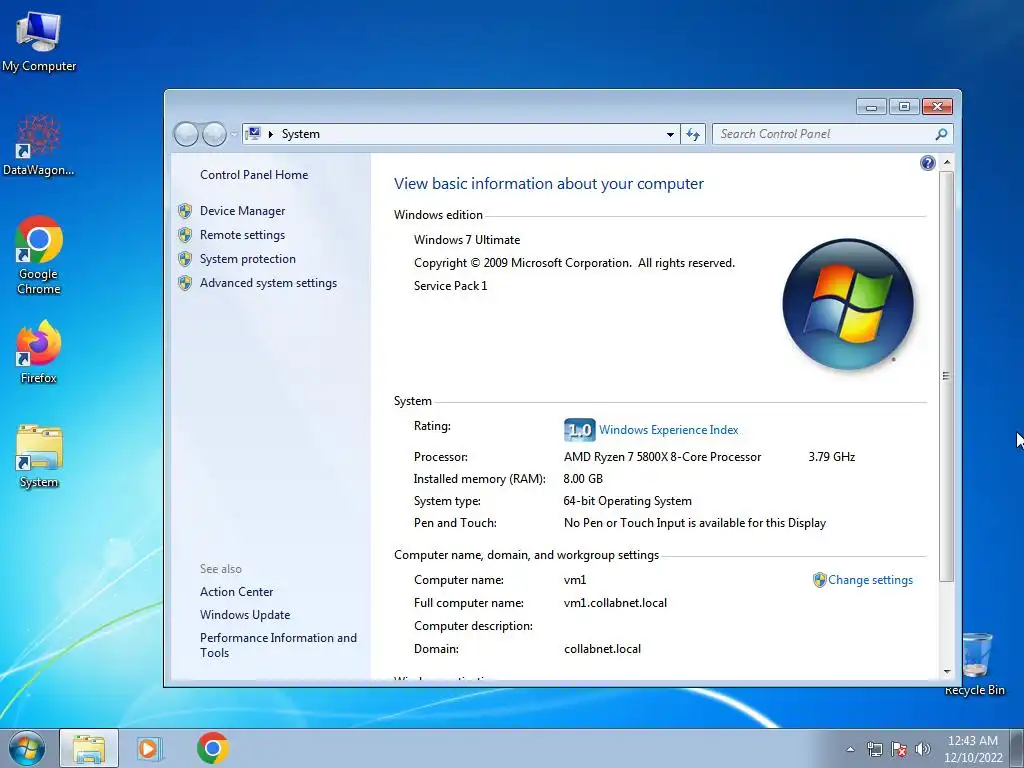Open recent pages dropdown beside navigation arrows
Screen dimensions: 1024x768
(234, 134)
